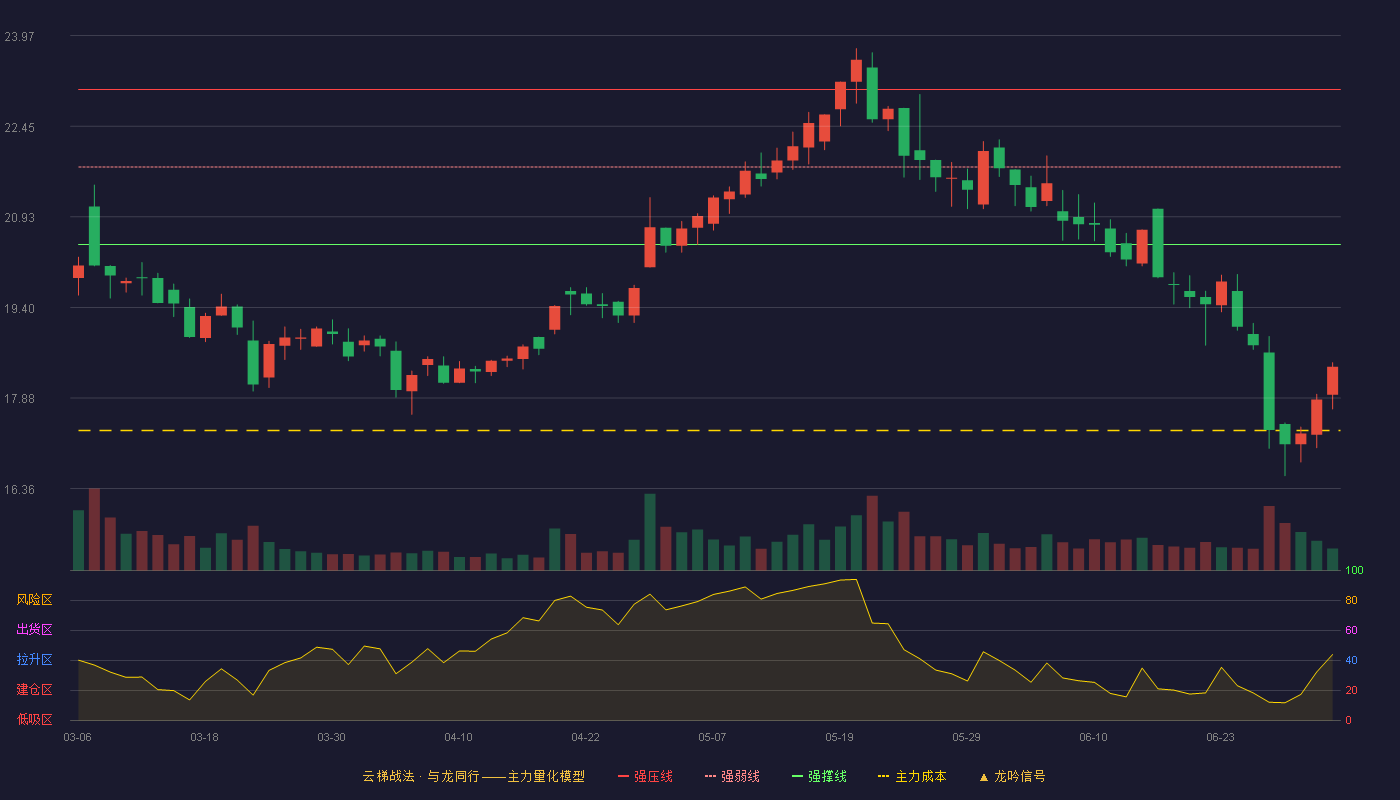Click the red 20 indicator axis value

[x=1351, y=691]
